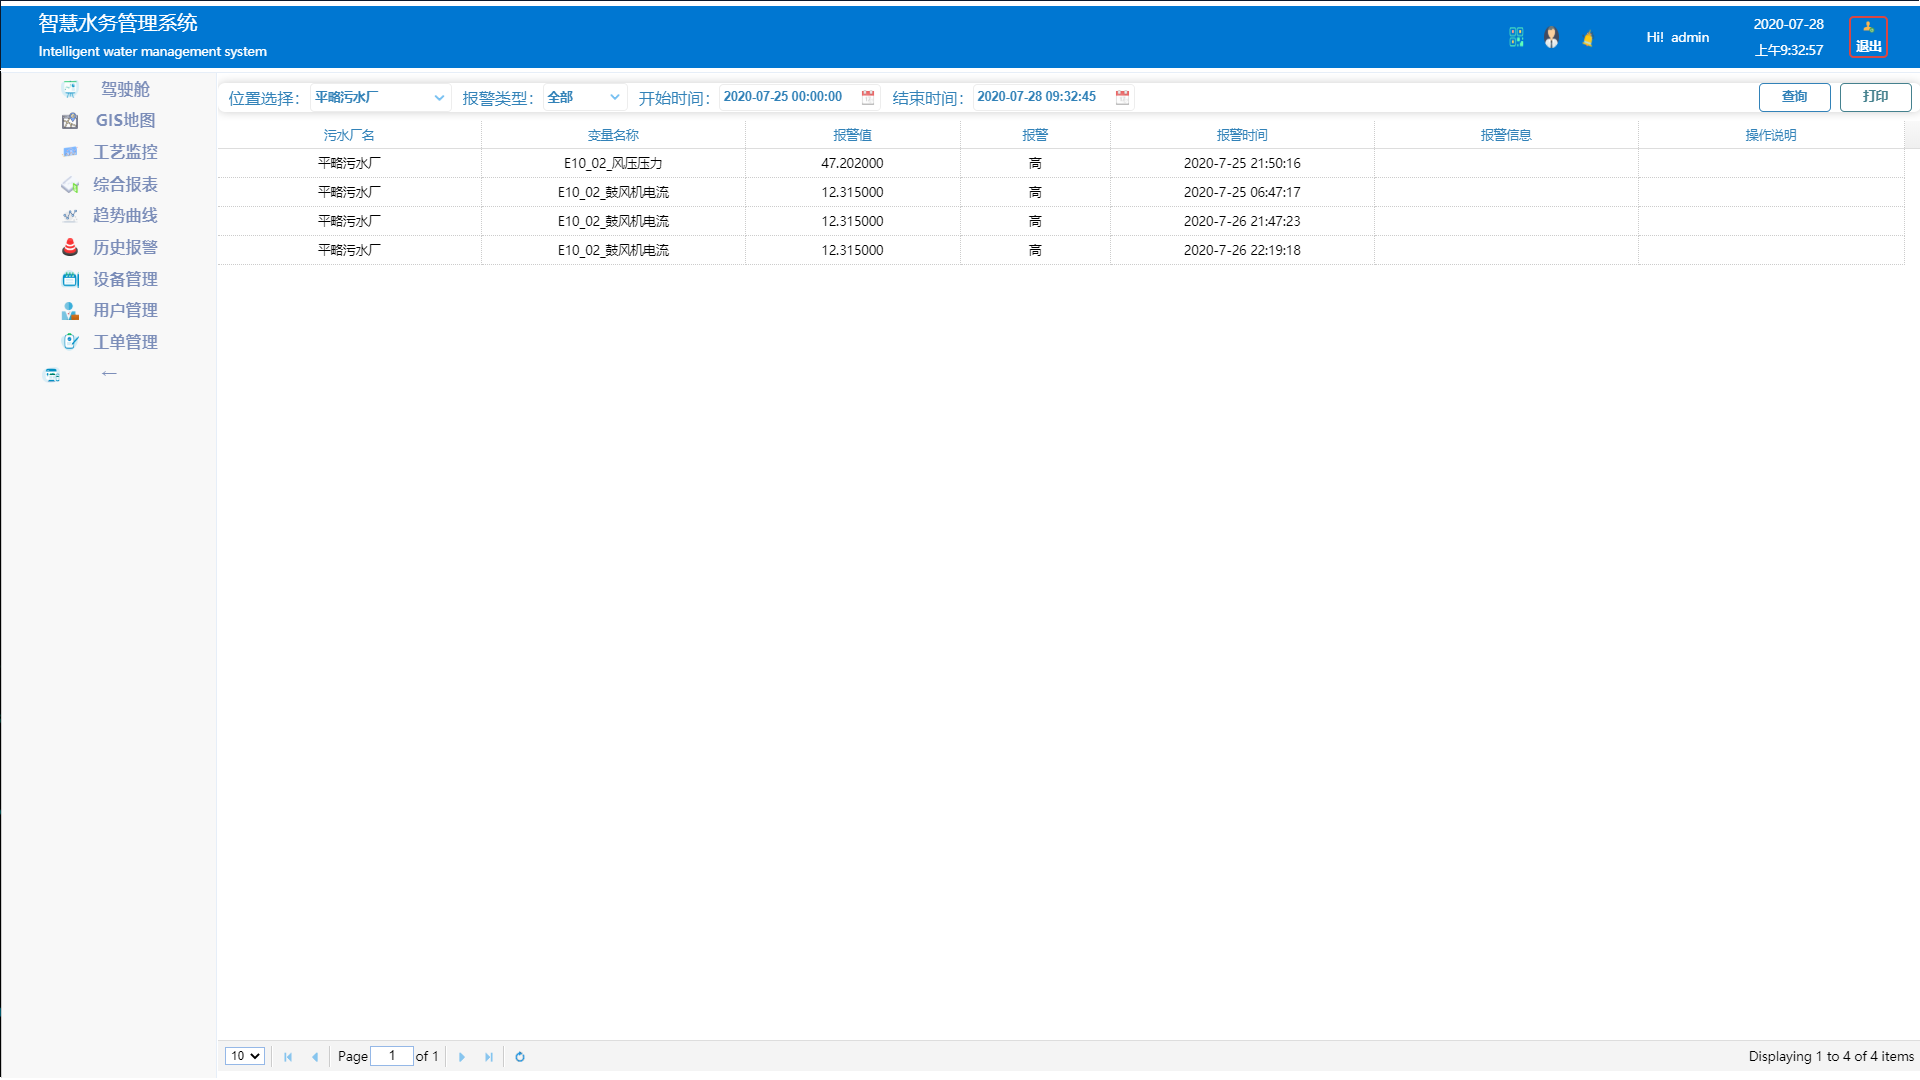Click the 工单管理 work order icon
This screenshot has height=1080, width=1920.
pos(70,342)
